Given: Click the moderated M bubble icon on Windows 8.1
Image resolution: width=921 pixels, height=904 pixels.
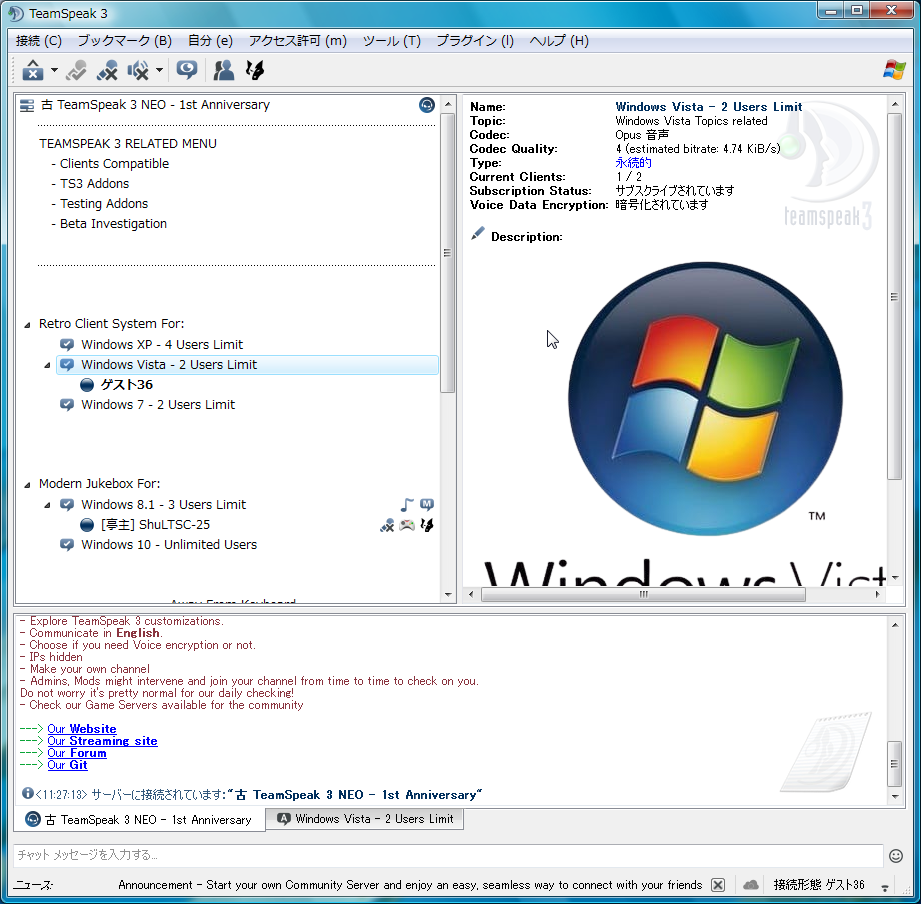Looking at the screenshot, I should (427, 504).
